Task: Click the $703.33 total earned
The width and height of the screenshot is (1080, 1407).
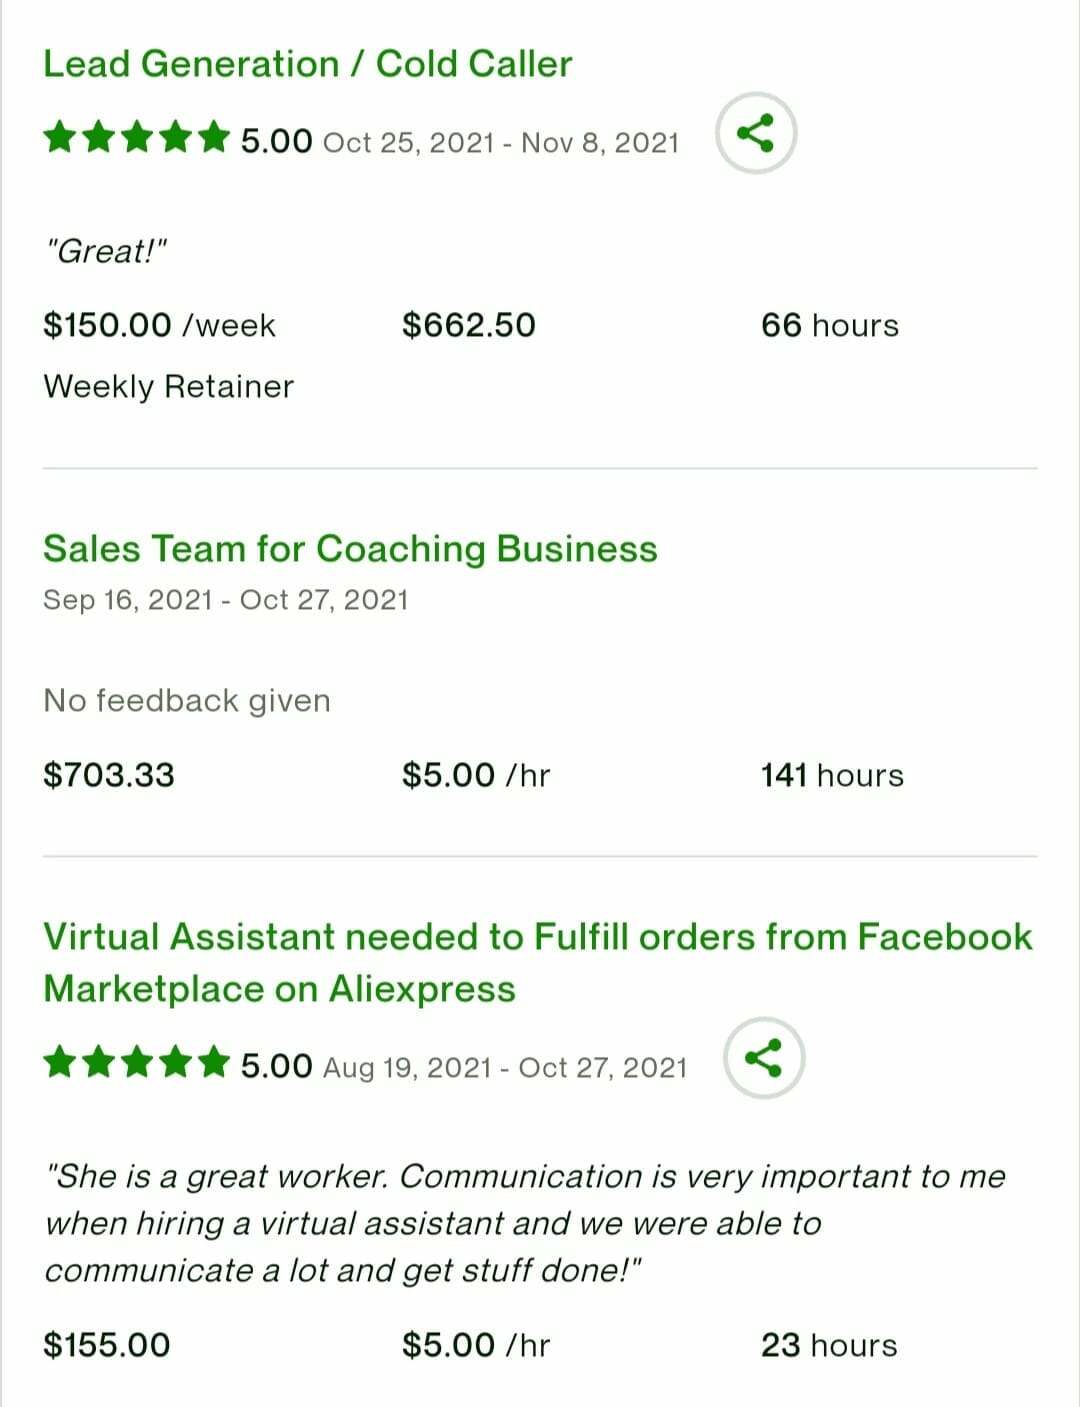Action: pos(109,775)
